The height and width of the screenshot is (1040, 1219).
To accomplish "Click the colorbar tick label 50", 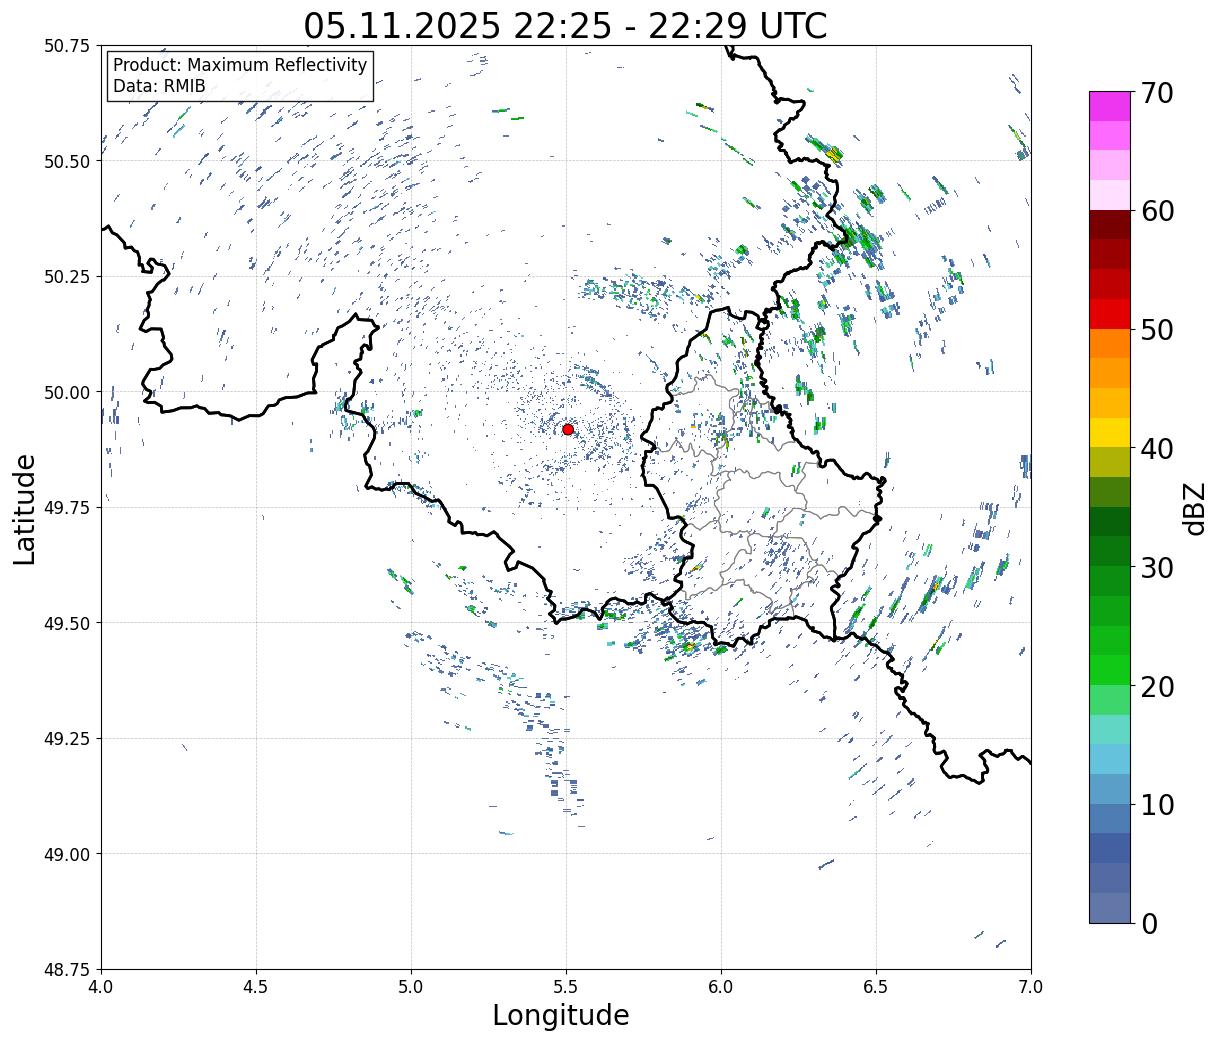I will tap(1157, 330).
